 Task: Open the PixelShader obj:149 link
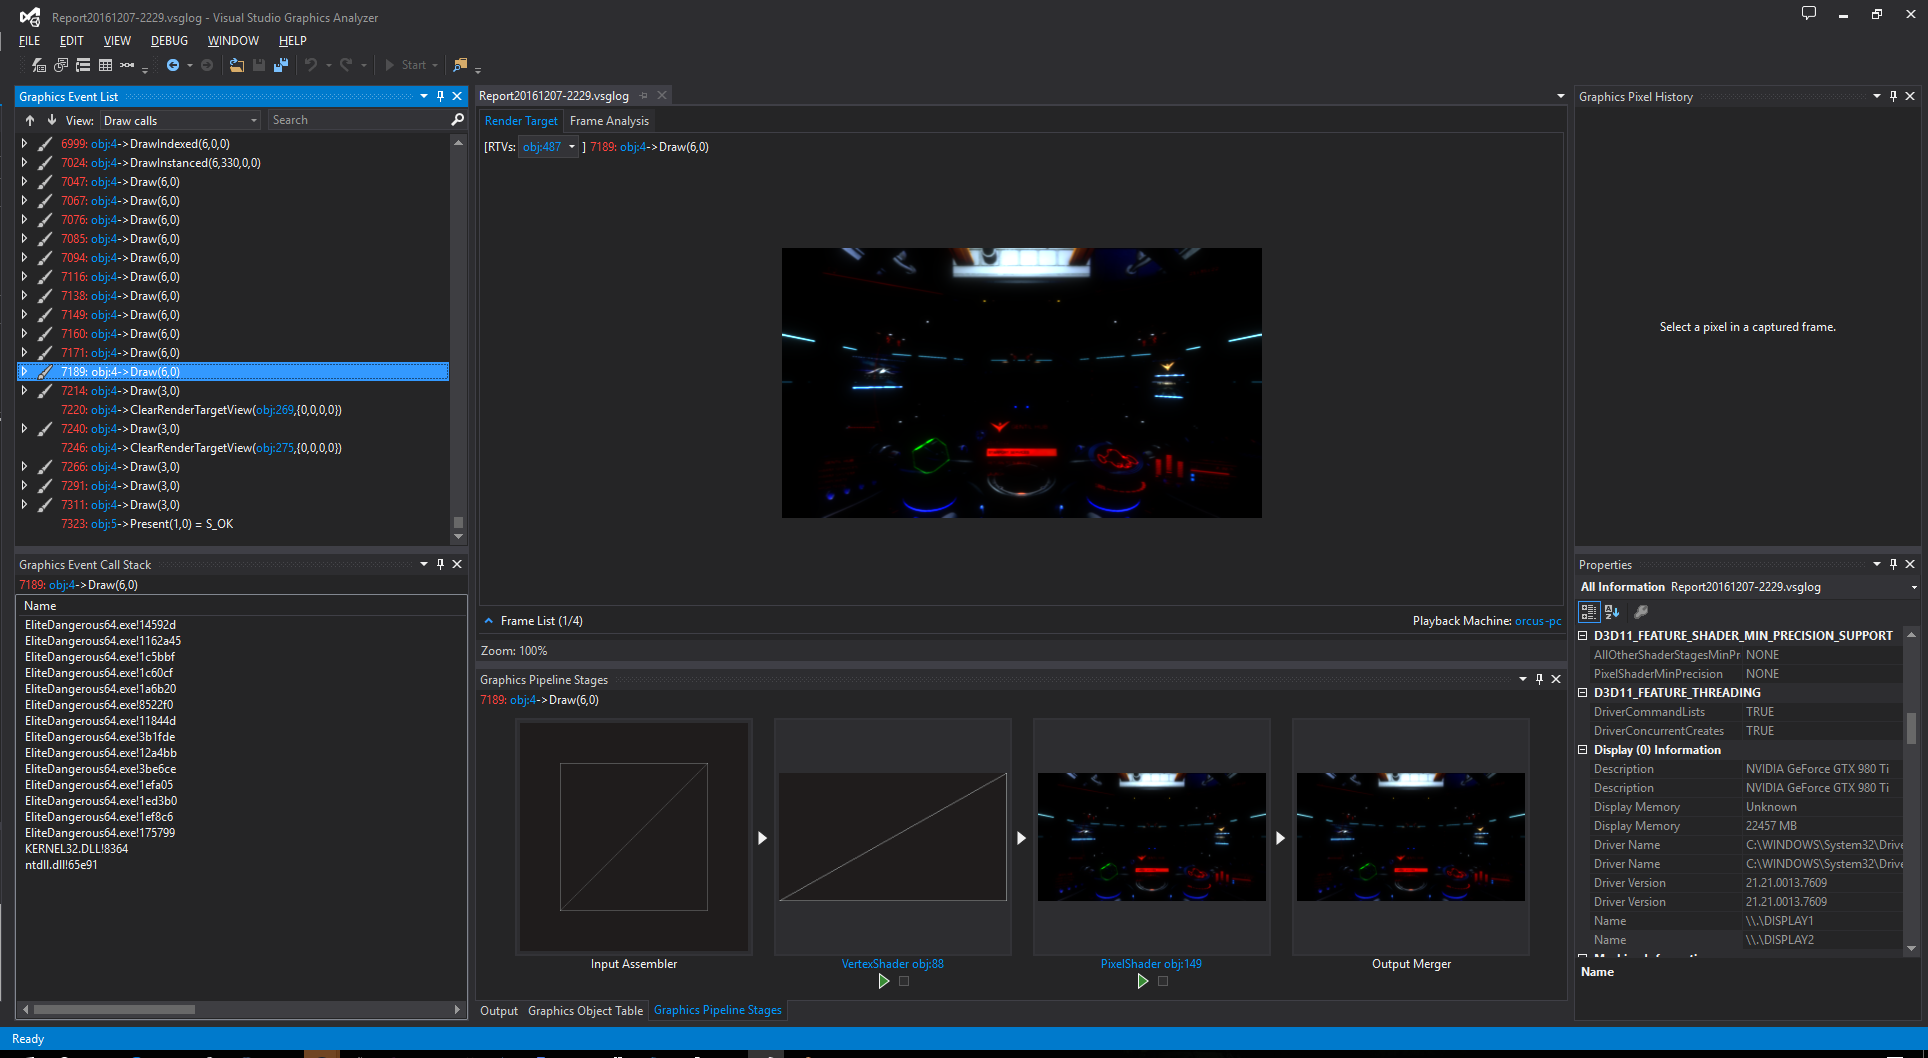click(x=1151, y=964)
